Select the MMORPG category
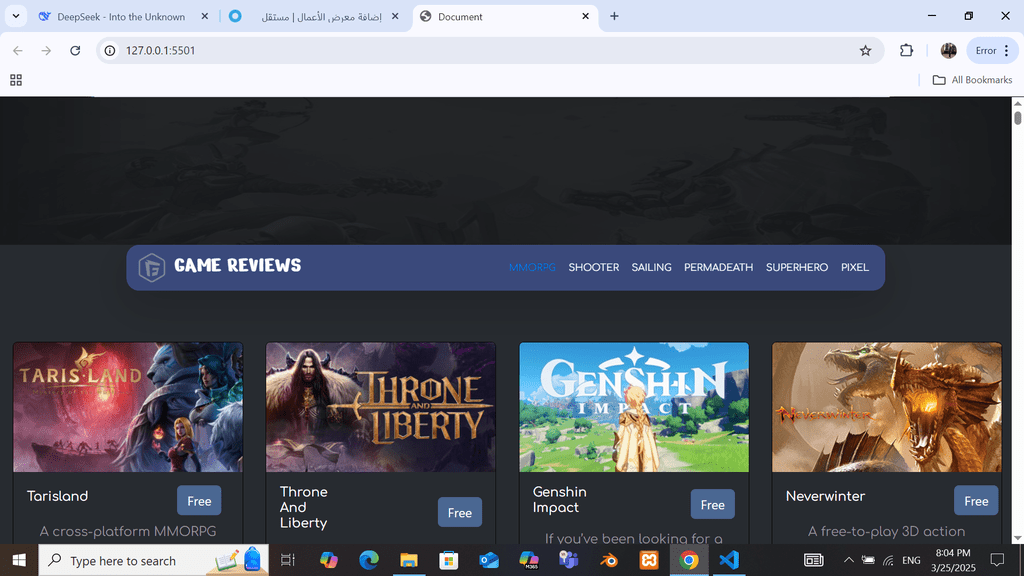The height and width of the screenshot is (576, 1024). [x=532, y=267]
